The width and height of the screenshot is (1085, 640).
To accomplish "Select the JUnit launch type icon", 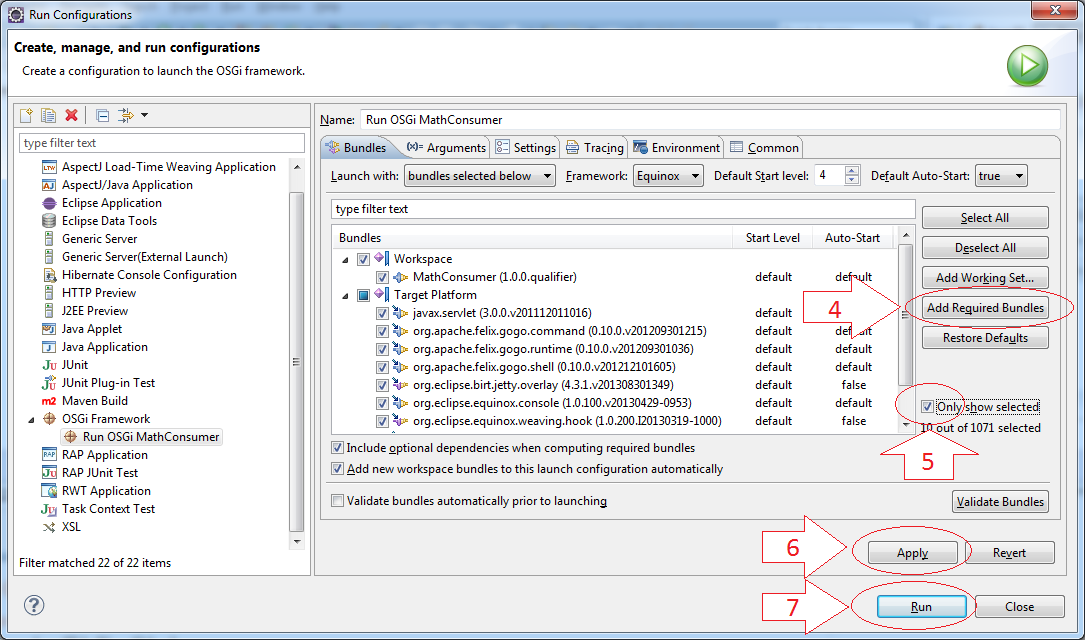I will (x=49, y=365).
